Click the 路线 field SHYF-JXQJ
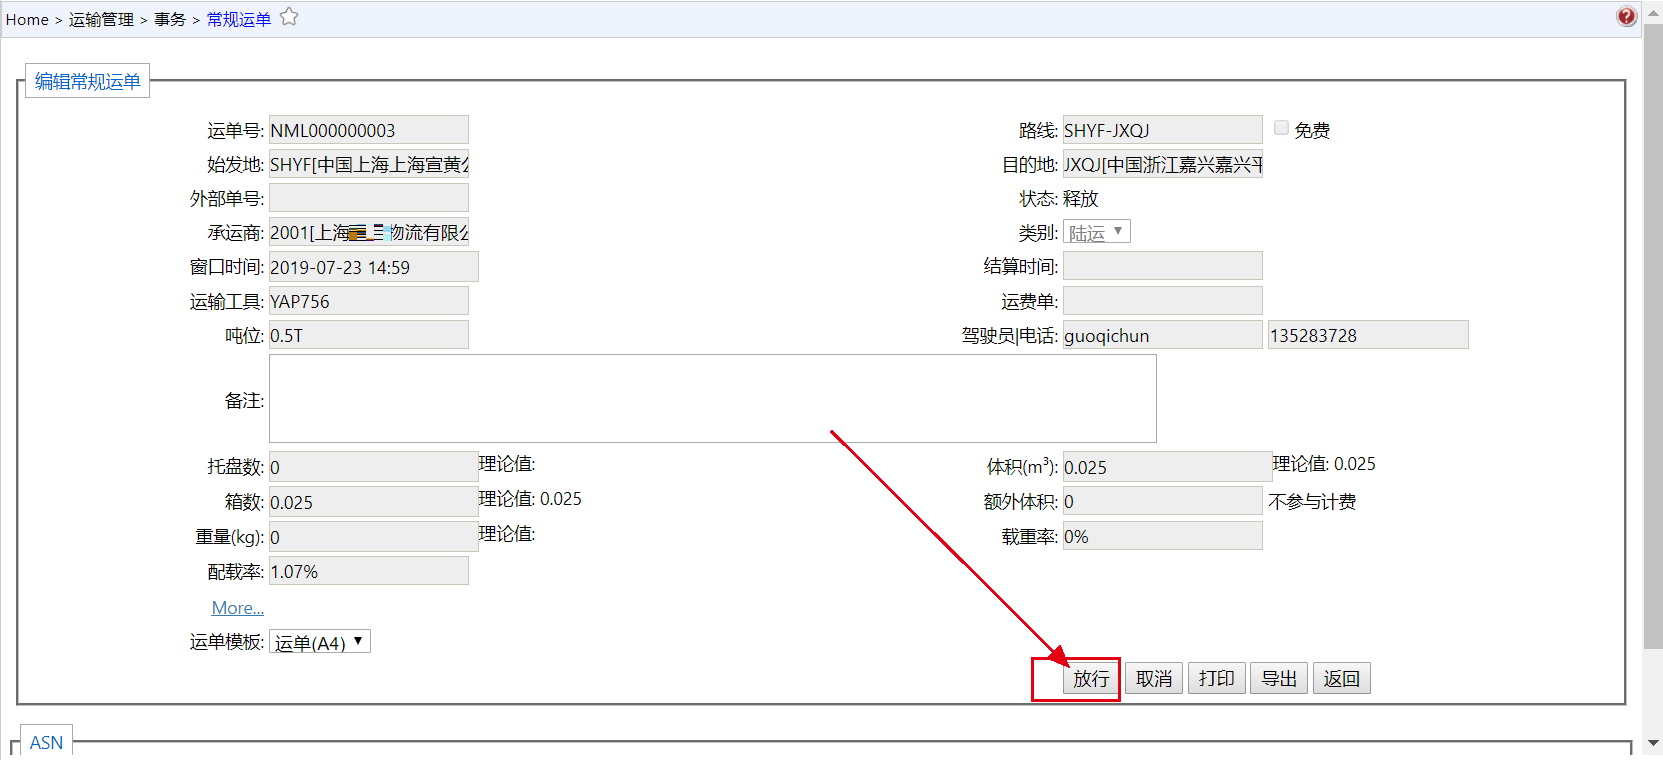The width and height of the screenshot is (1663, 760). pos(1163,130)
